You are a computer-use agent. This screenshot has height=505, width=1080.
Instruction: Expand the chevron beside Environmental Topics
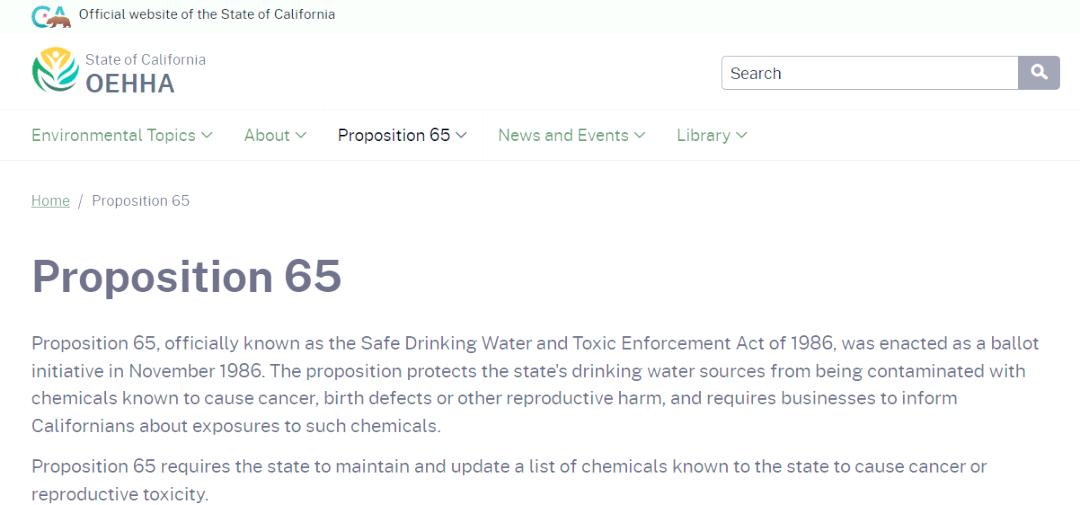[207, 135]
